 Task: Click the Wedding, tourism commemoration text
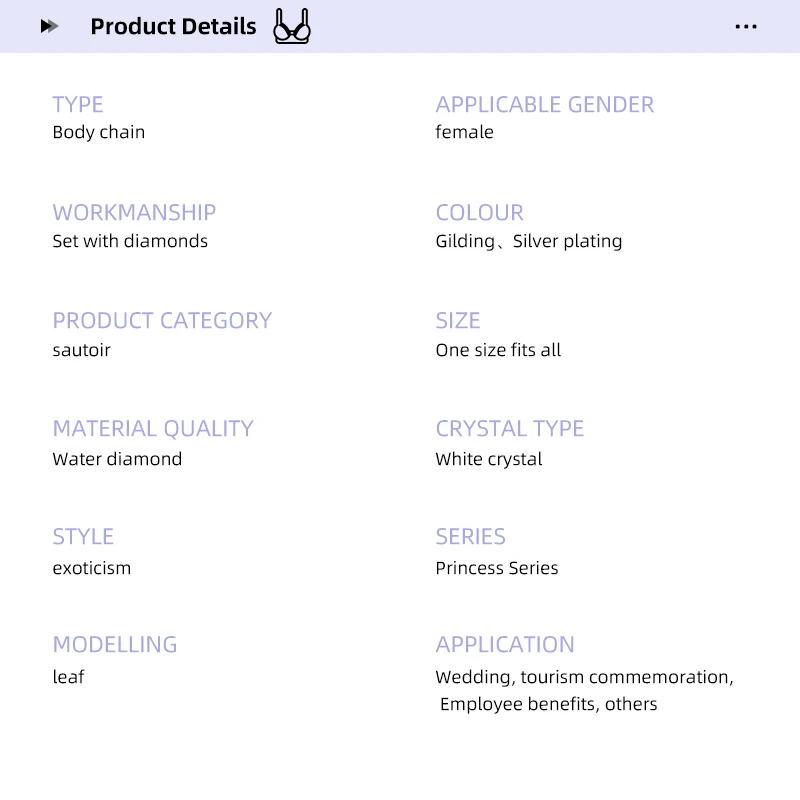pos(584,677)
